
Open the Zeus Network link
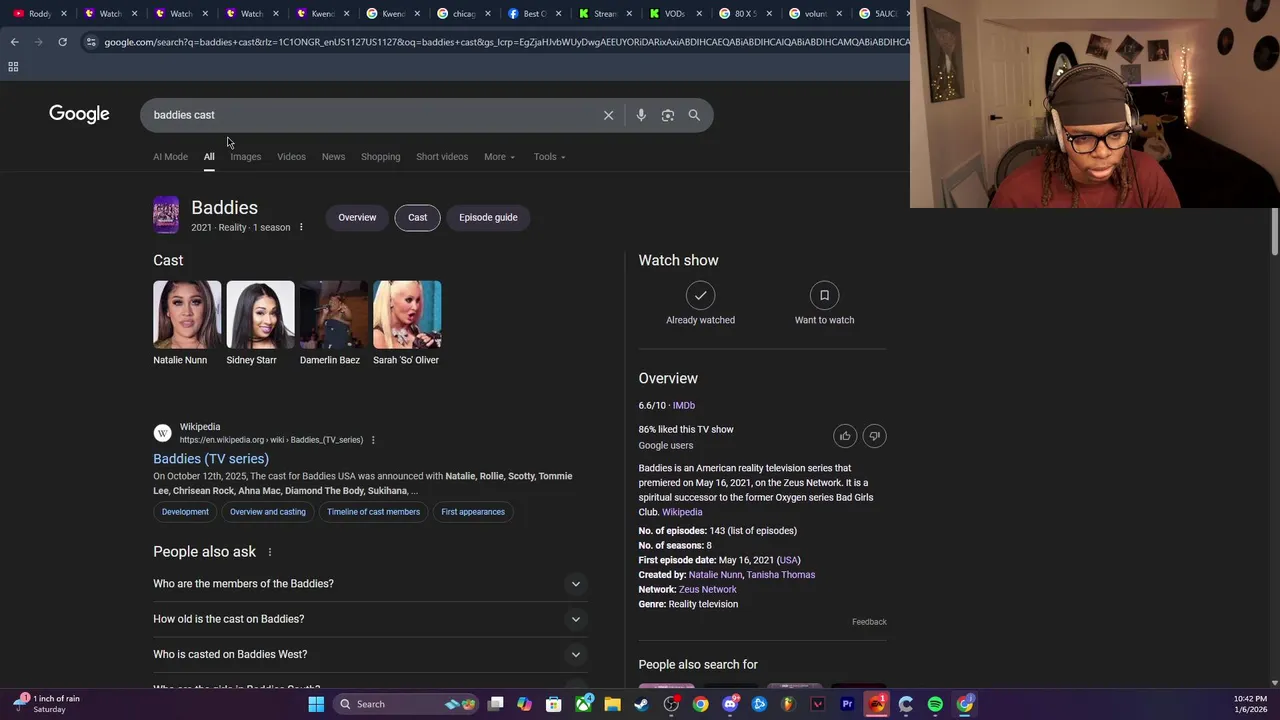click(x=707, y=590)
